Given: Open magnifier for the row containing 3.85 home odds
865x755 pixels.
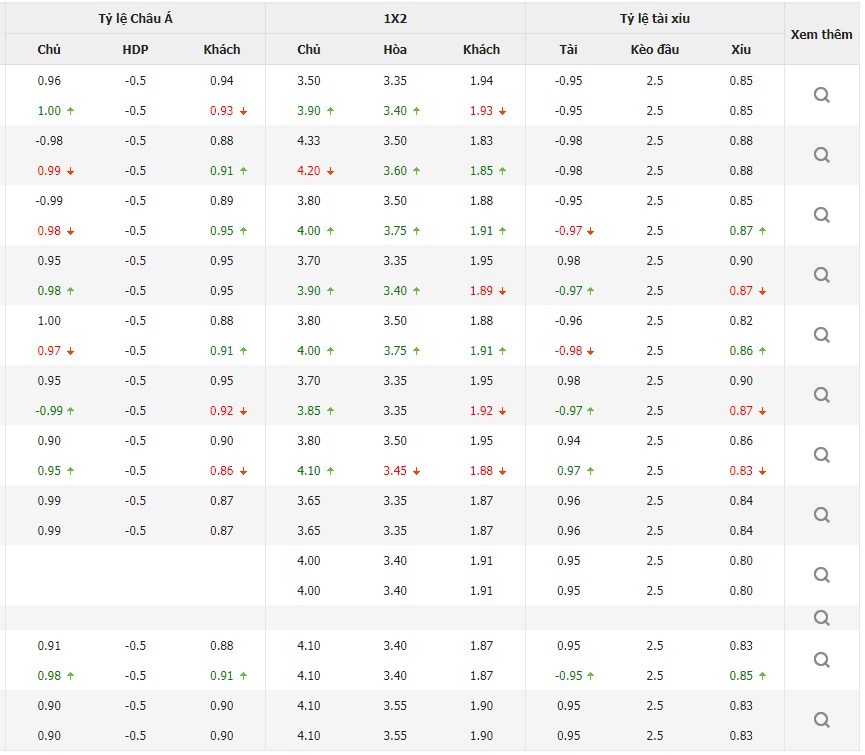Looking at the screenshot, I should 822,395.
